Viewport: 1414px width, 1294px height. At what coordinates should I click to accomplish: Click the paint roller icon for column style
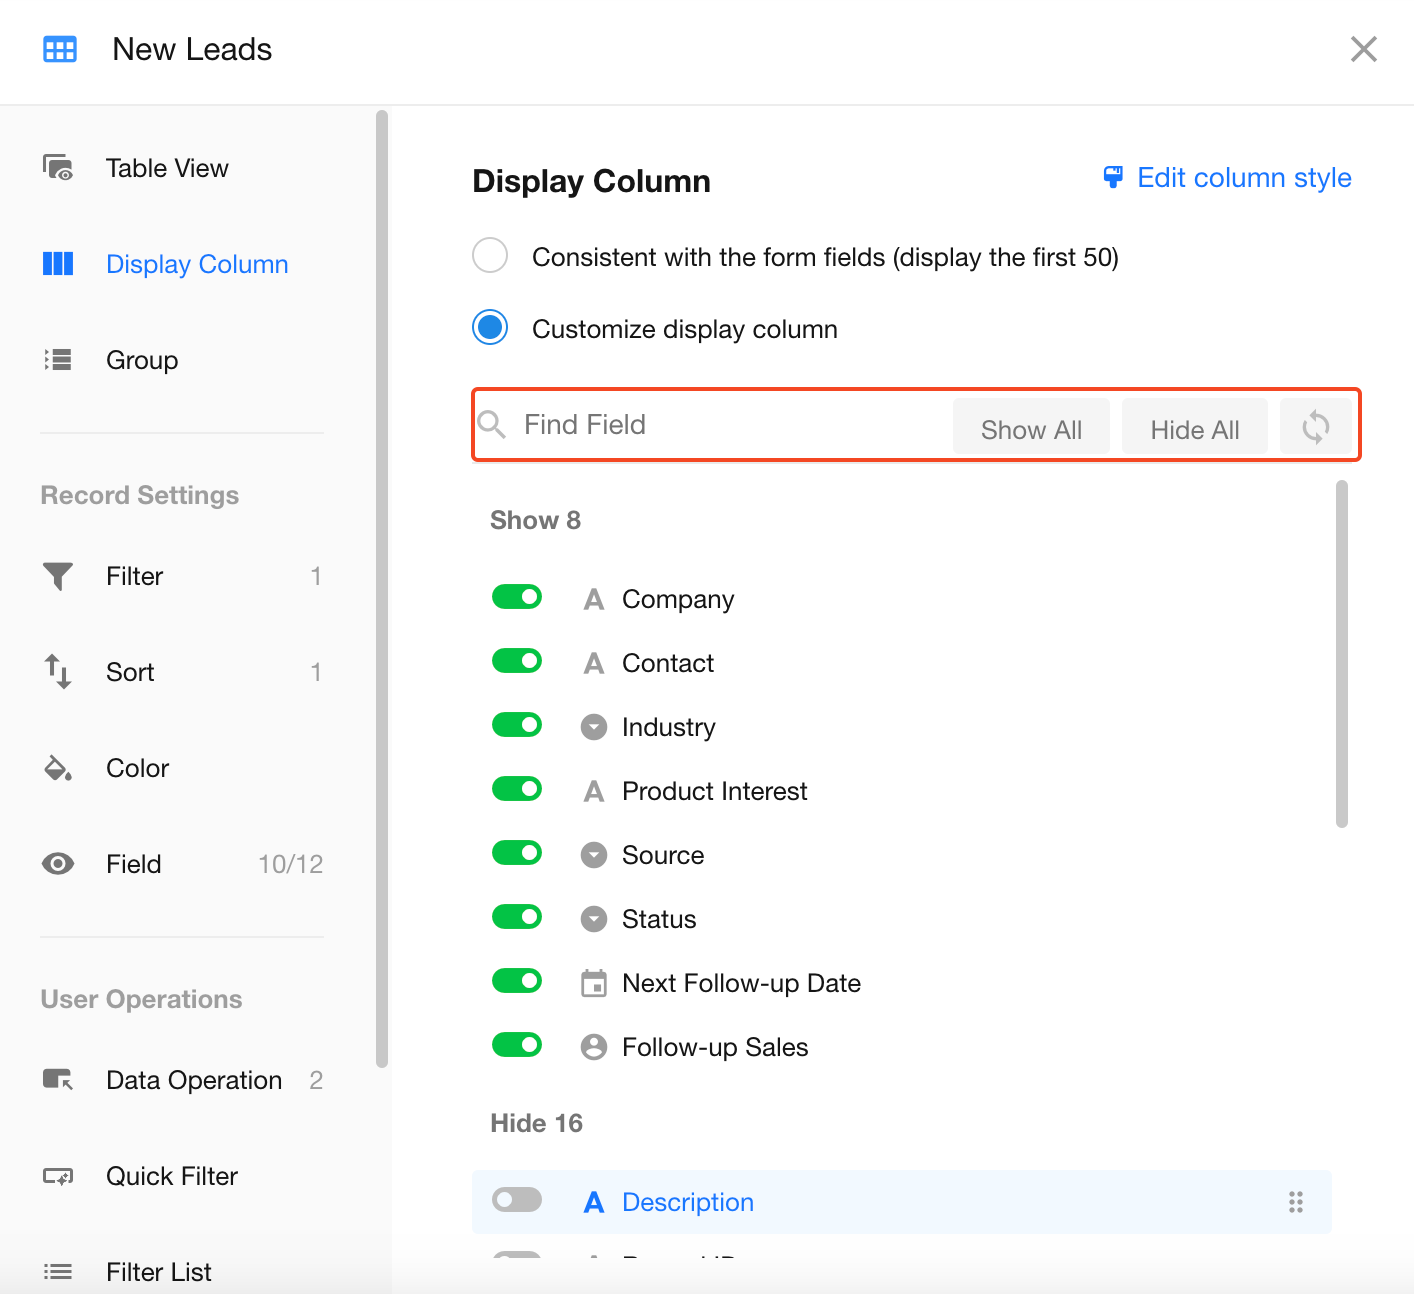[x=1112, y=178]
